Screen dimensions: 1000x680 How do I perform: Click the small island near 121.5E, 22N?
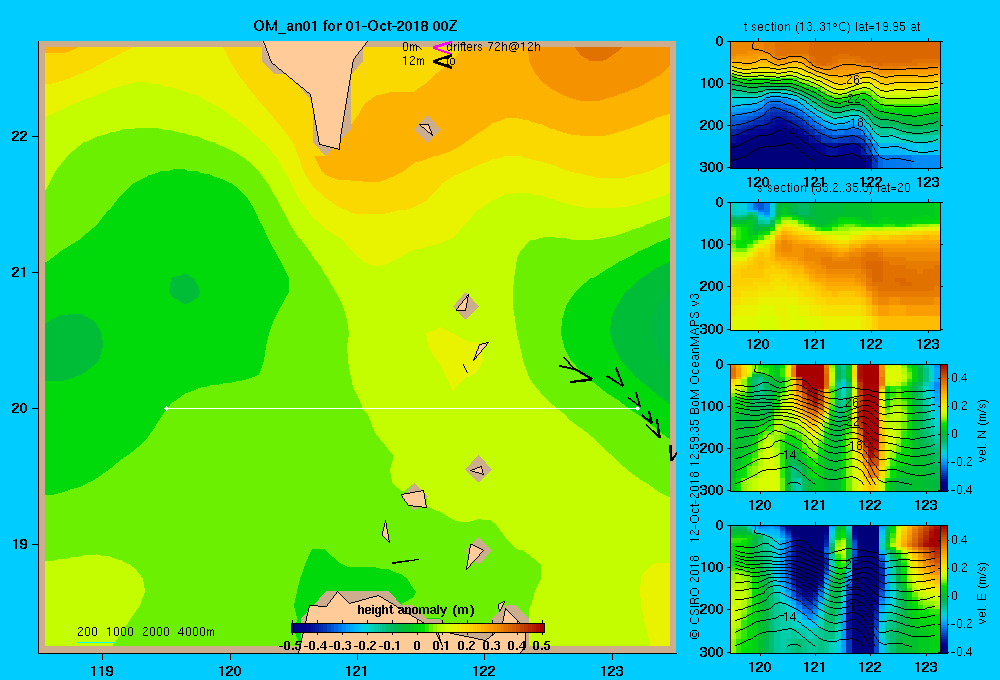point(427,129)
